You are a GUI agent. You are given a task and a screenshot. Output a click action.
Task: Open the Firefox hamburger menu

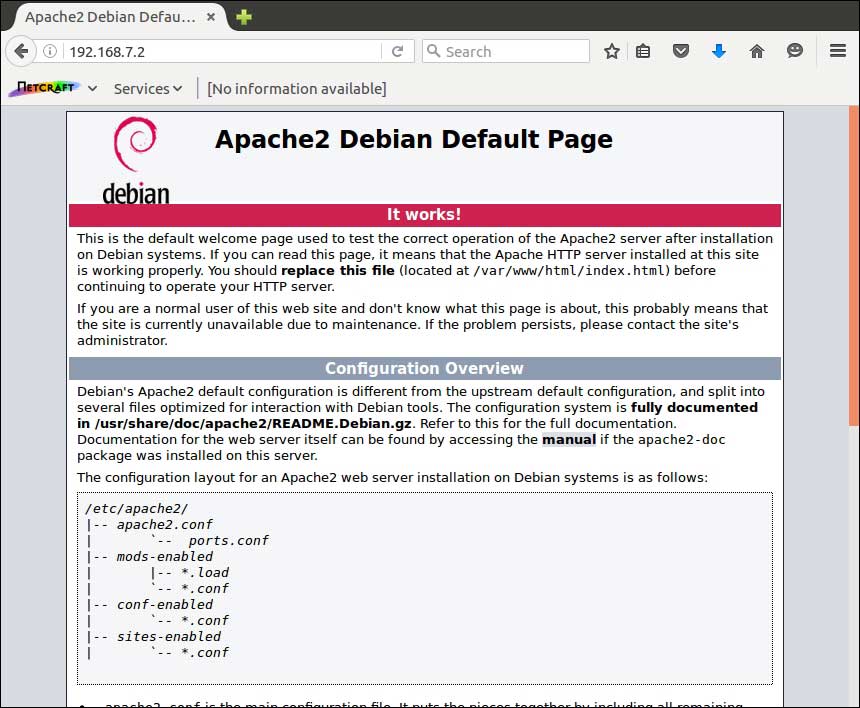coord(838,51)
